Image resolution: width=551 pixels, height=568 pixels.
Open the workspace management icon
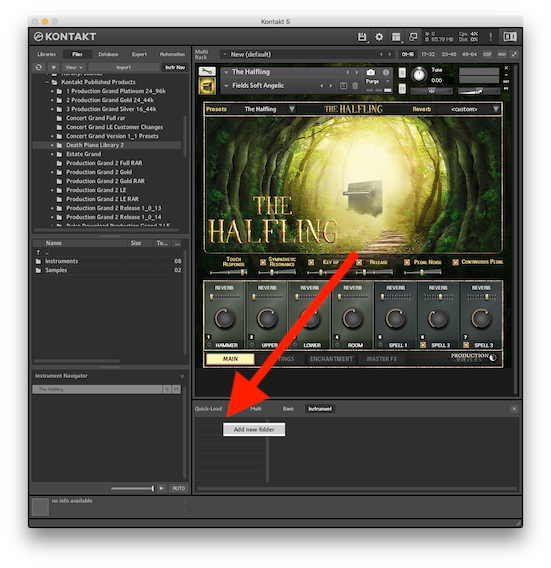[x=396, y=37]
